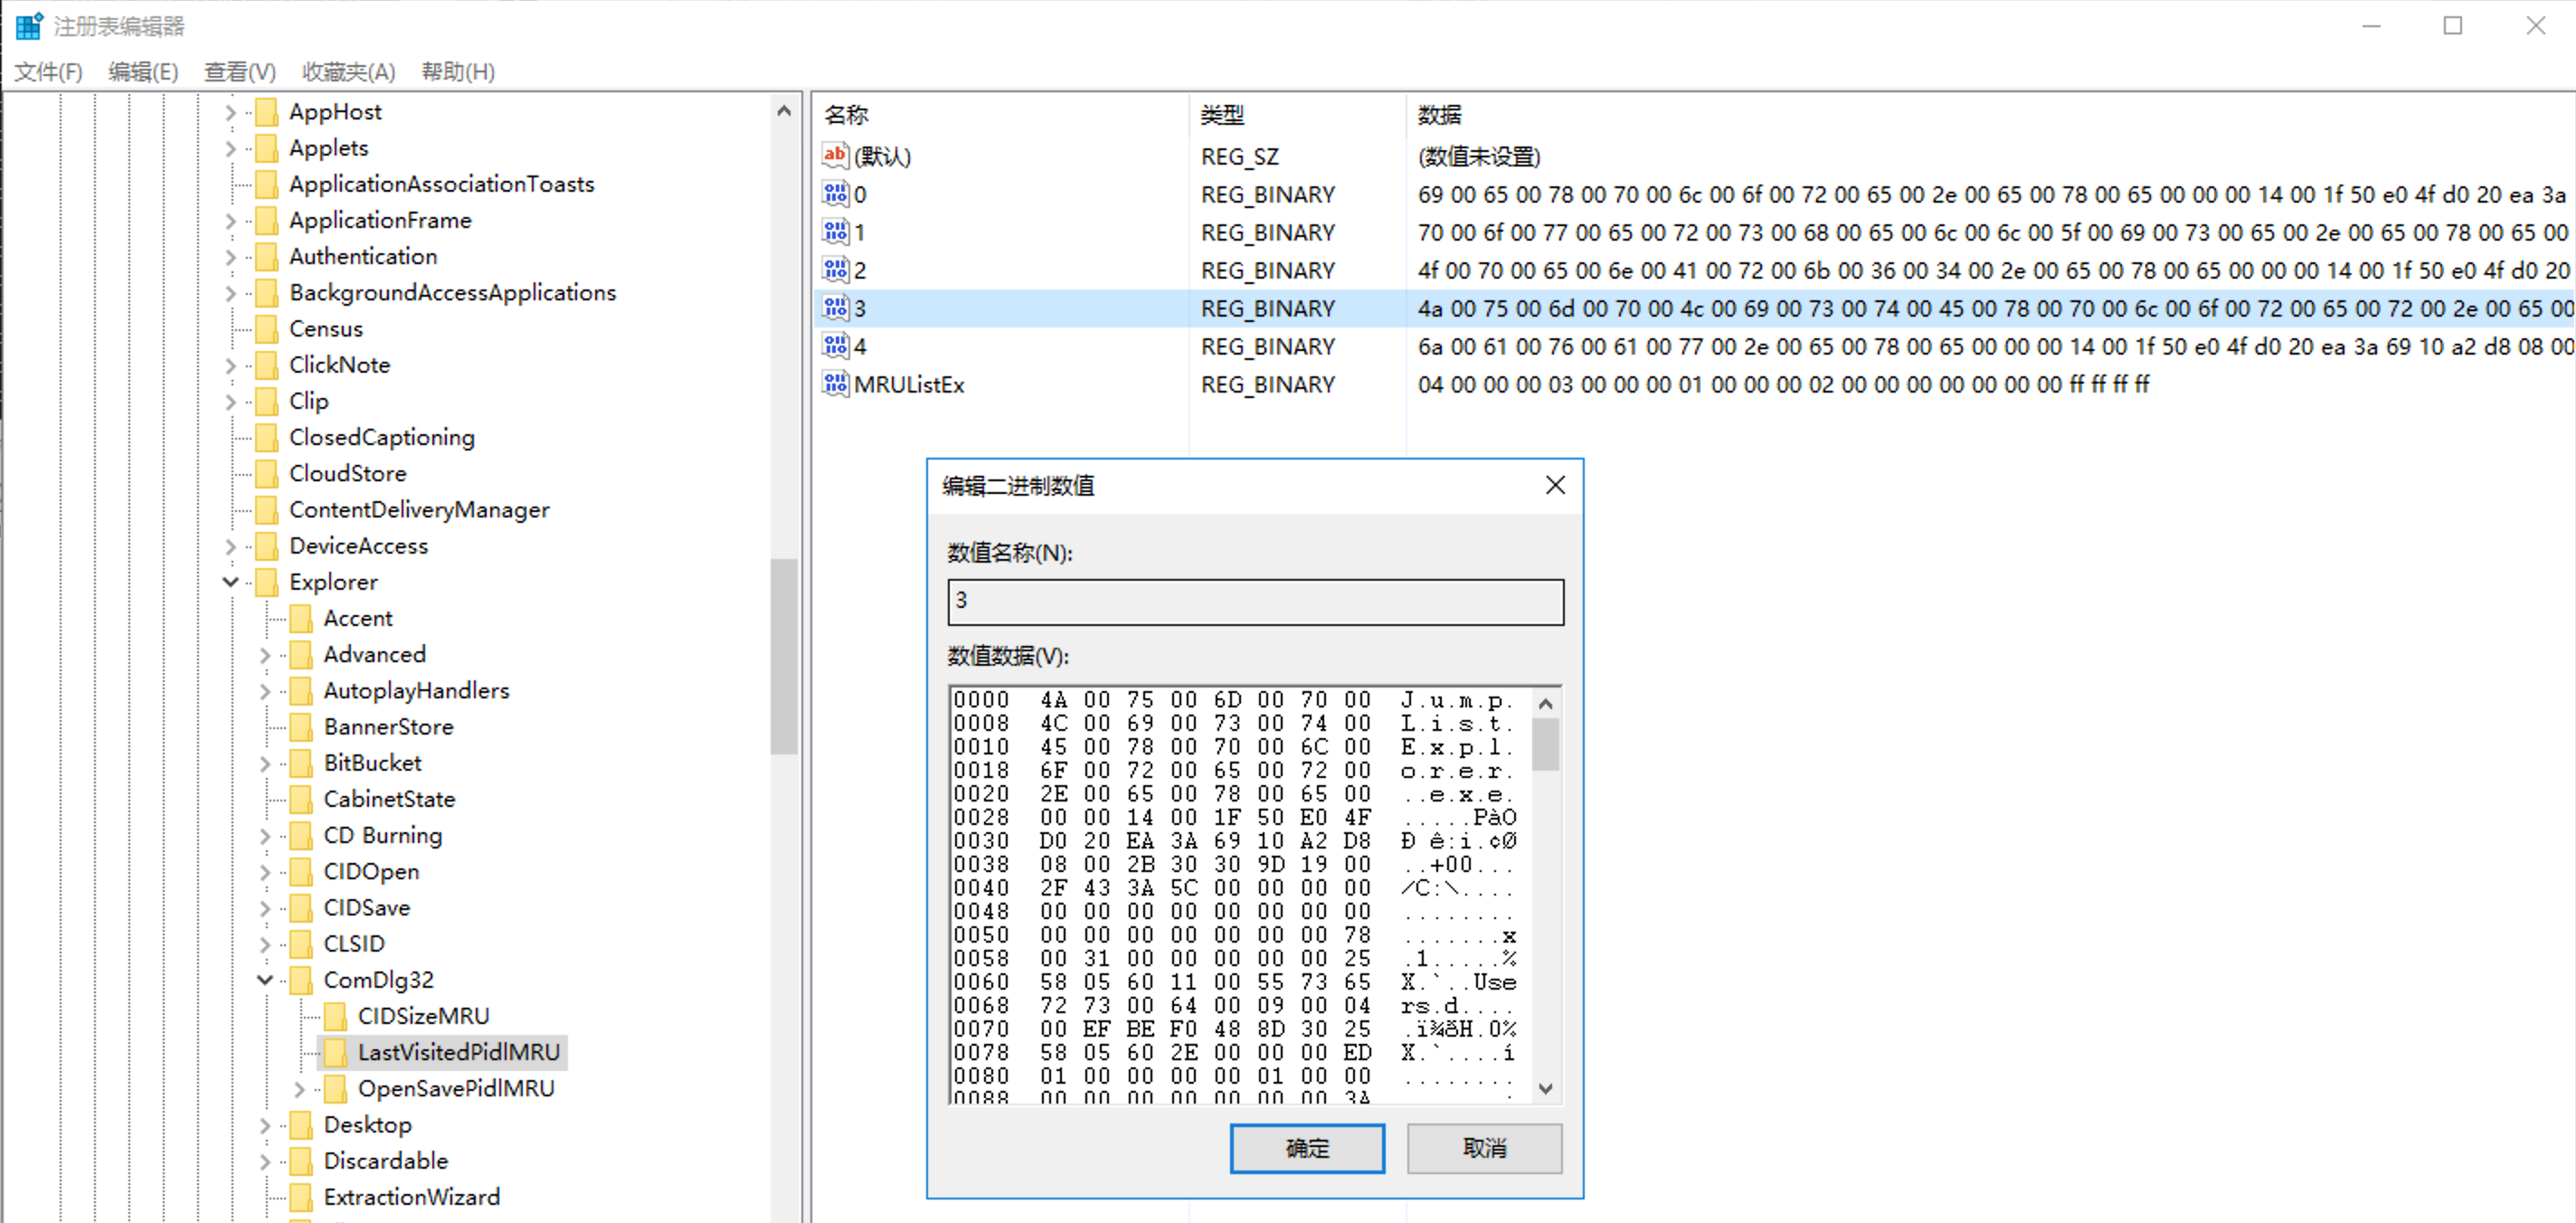Click the Registry Editor app icon in title bar

click(x=29, y=26)
